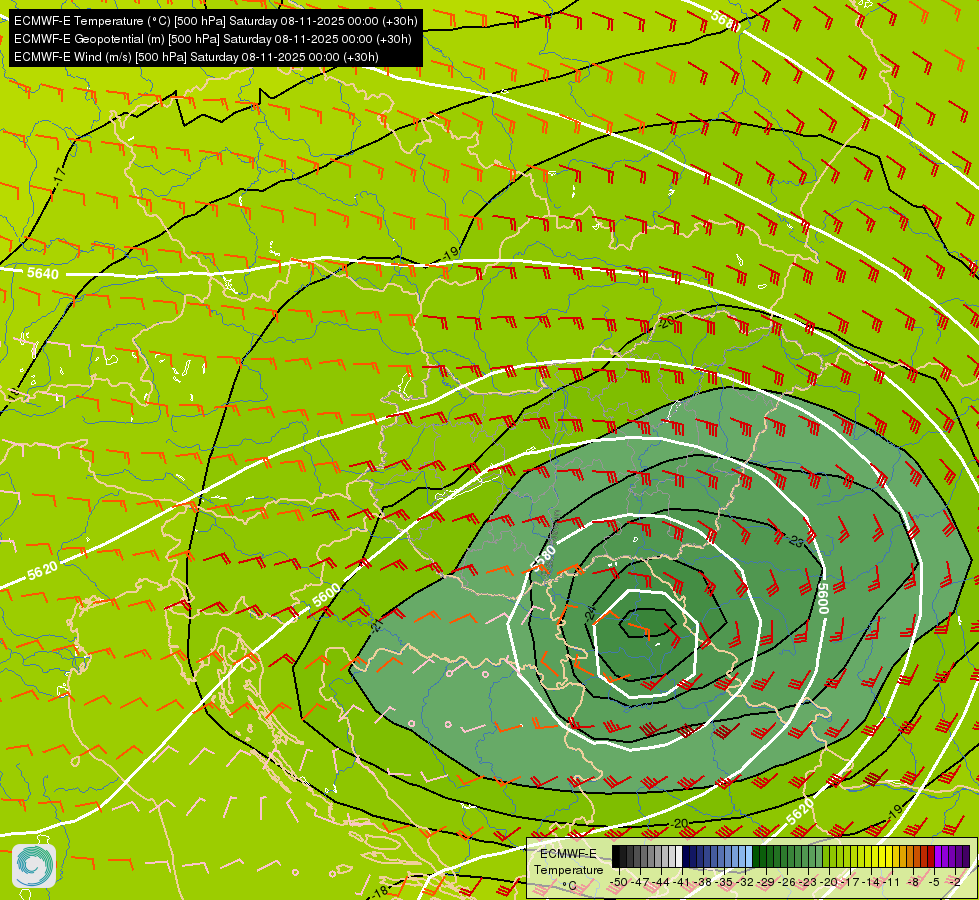979x900 pixels.
Task: Click the -17 isotherm label on the map
Action: click(59, 178)
